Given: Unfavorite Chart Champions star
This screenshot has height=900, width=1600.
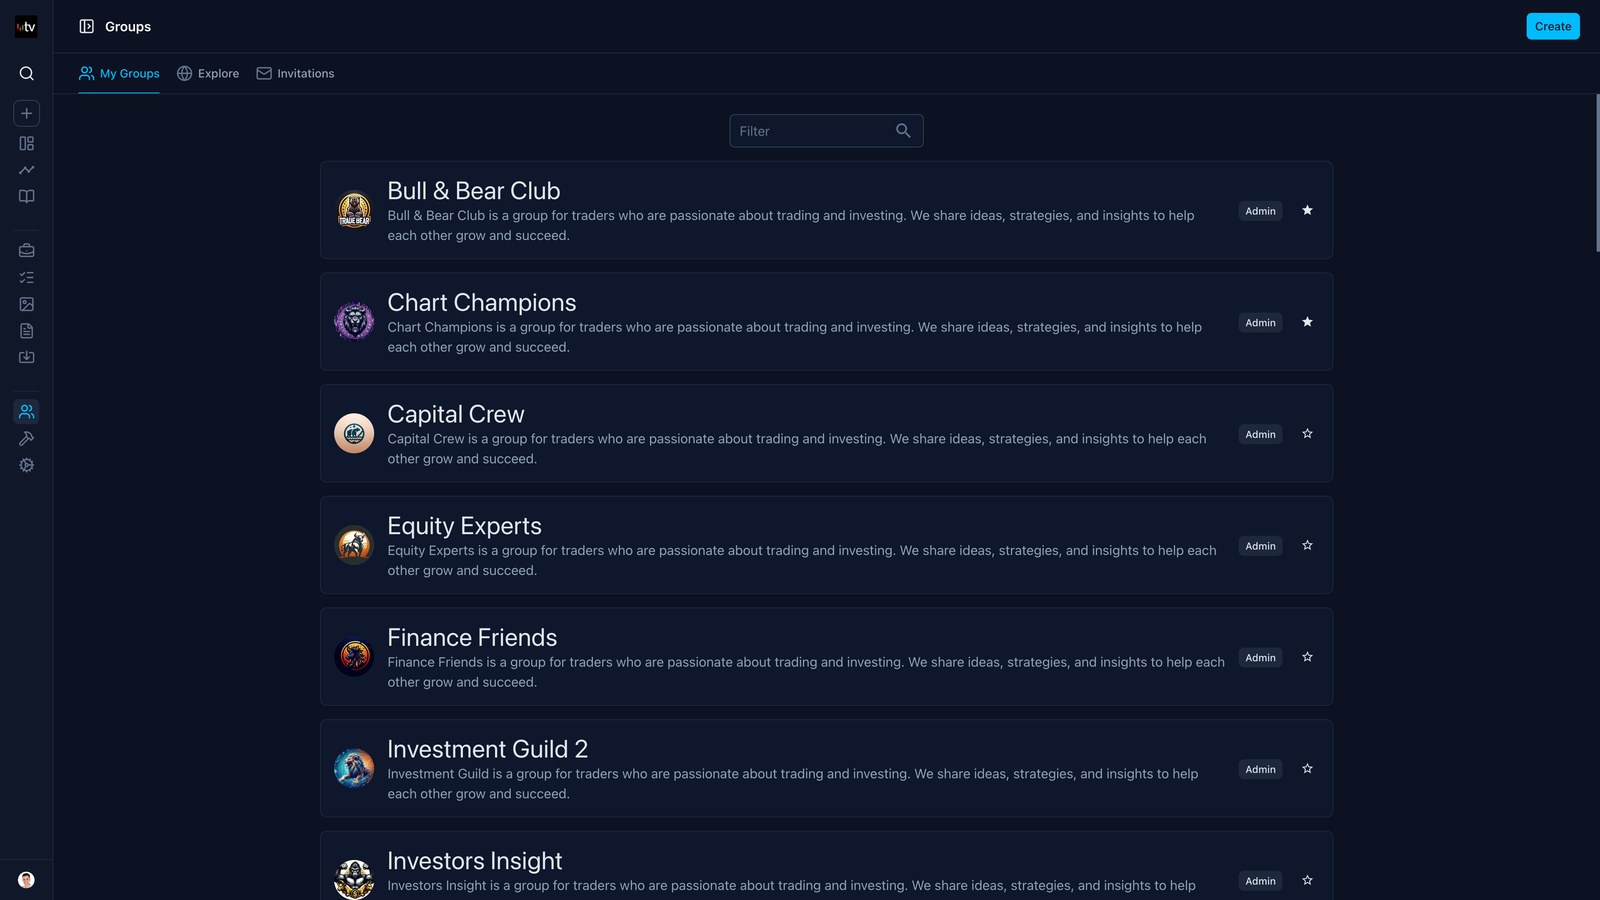Looking at the screenshot, I should point(1307,322).
